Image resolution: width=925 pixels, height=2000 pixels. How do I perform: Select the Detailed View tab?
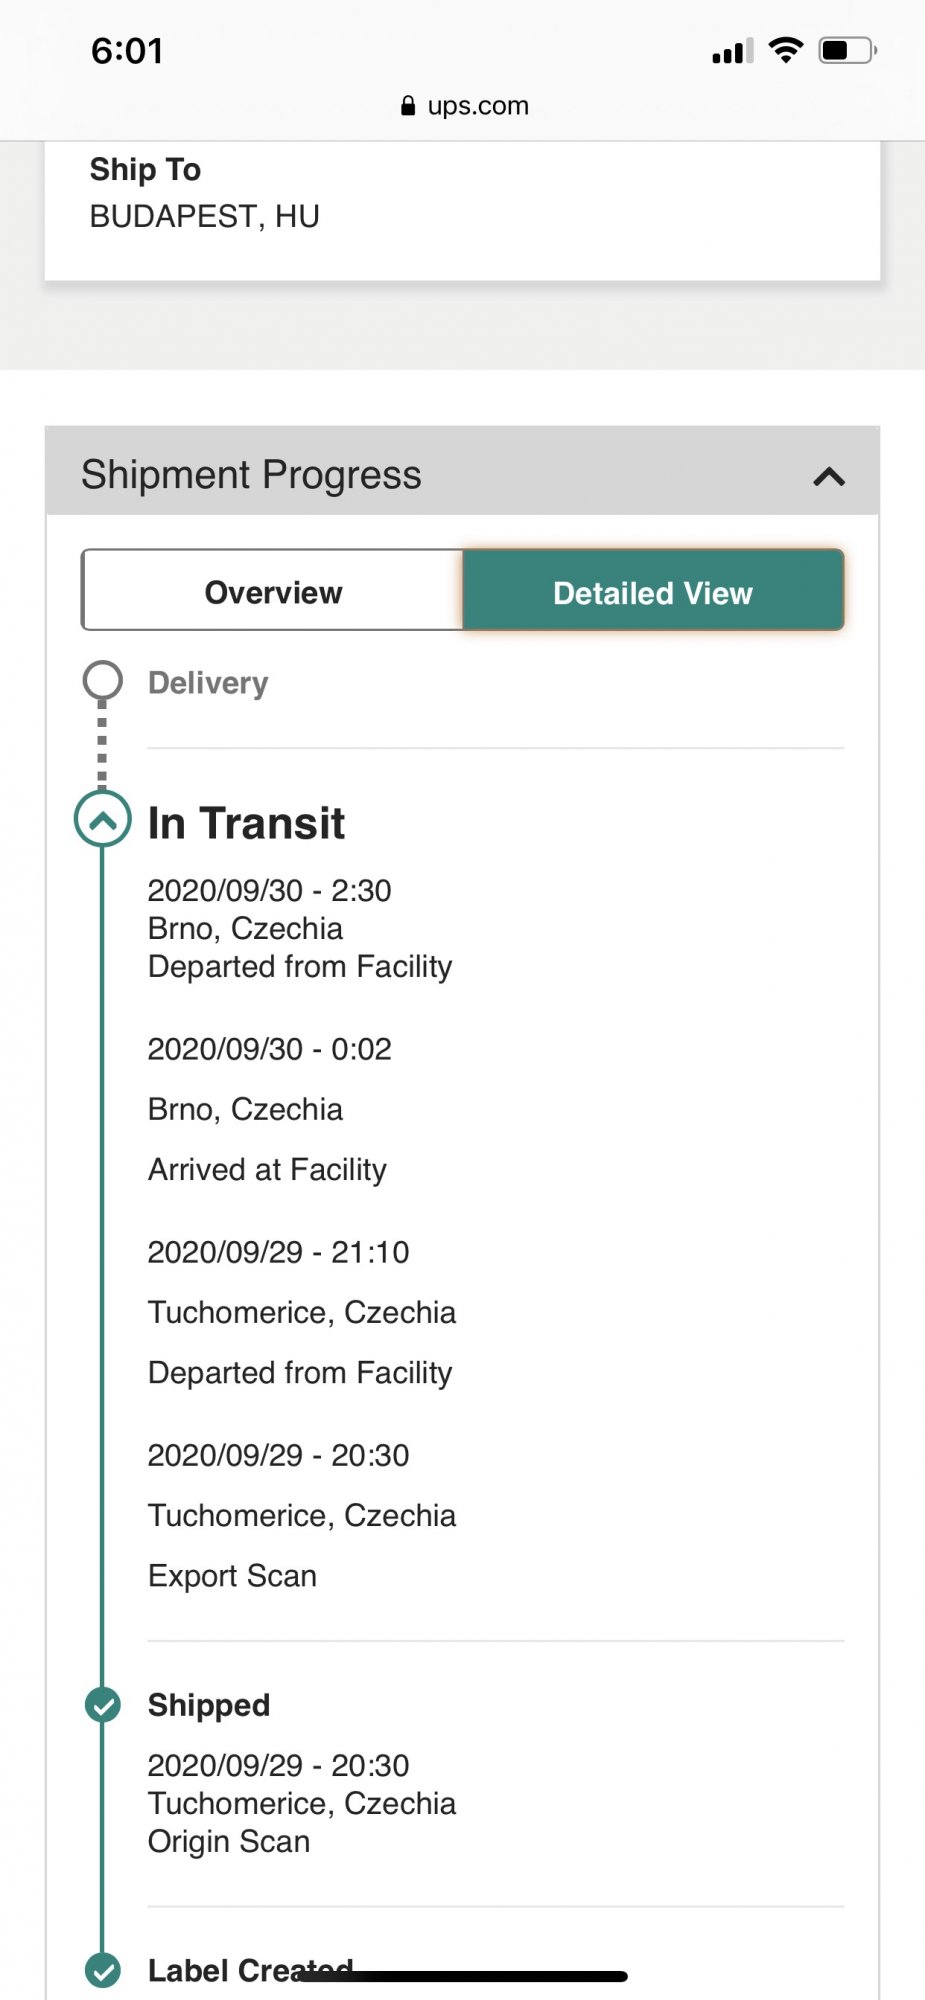(653, 591)
